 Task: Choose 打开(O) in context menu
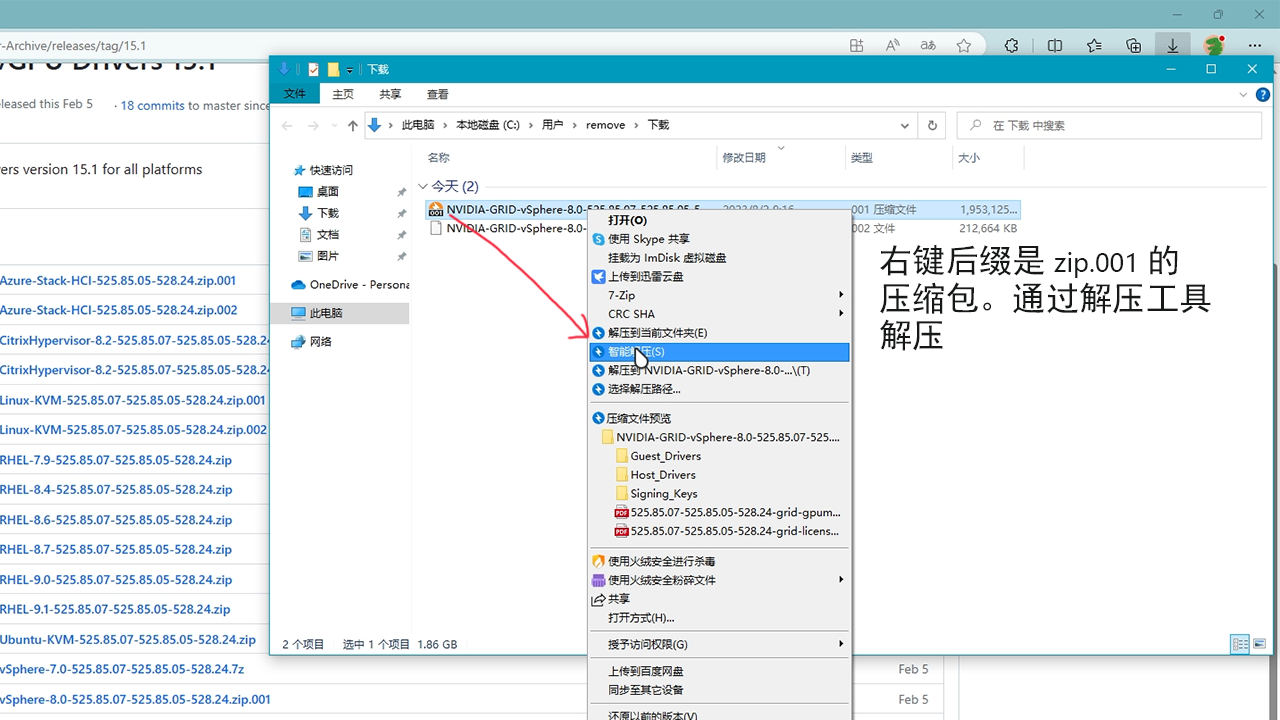pos(720,220)
